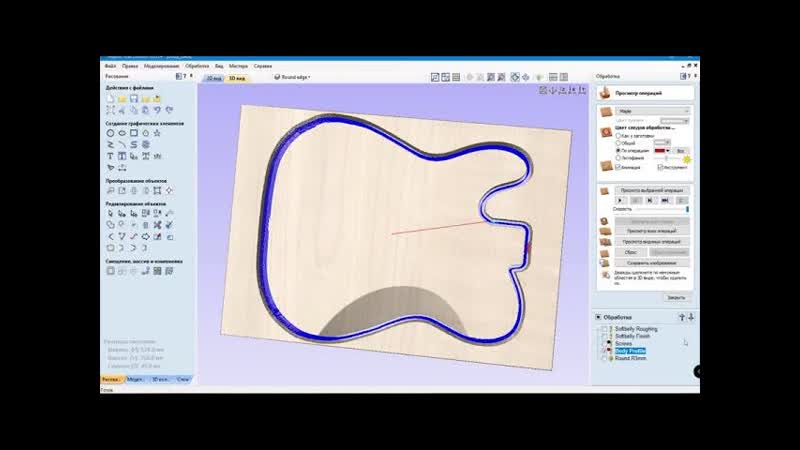Select the 'По операциям' radio option
Screen dimensions: 800x450
pos(618,151)
